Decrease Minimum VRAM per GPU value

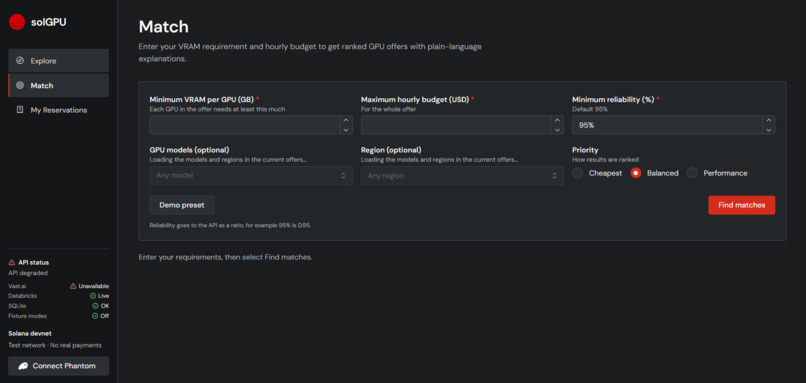coord(346,130)
